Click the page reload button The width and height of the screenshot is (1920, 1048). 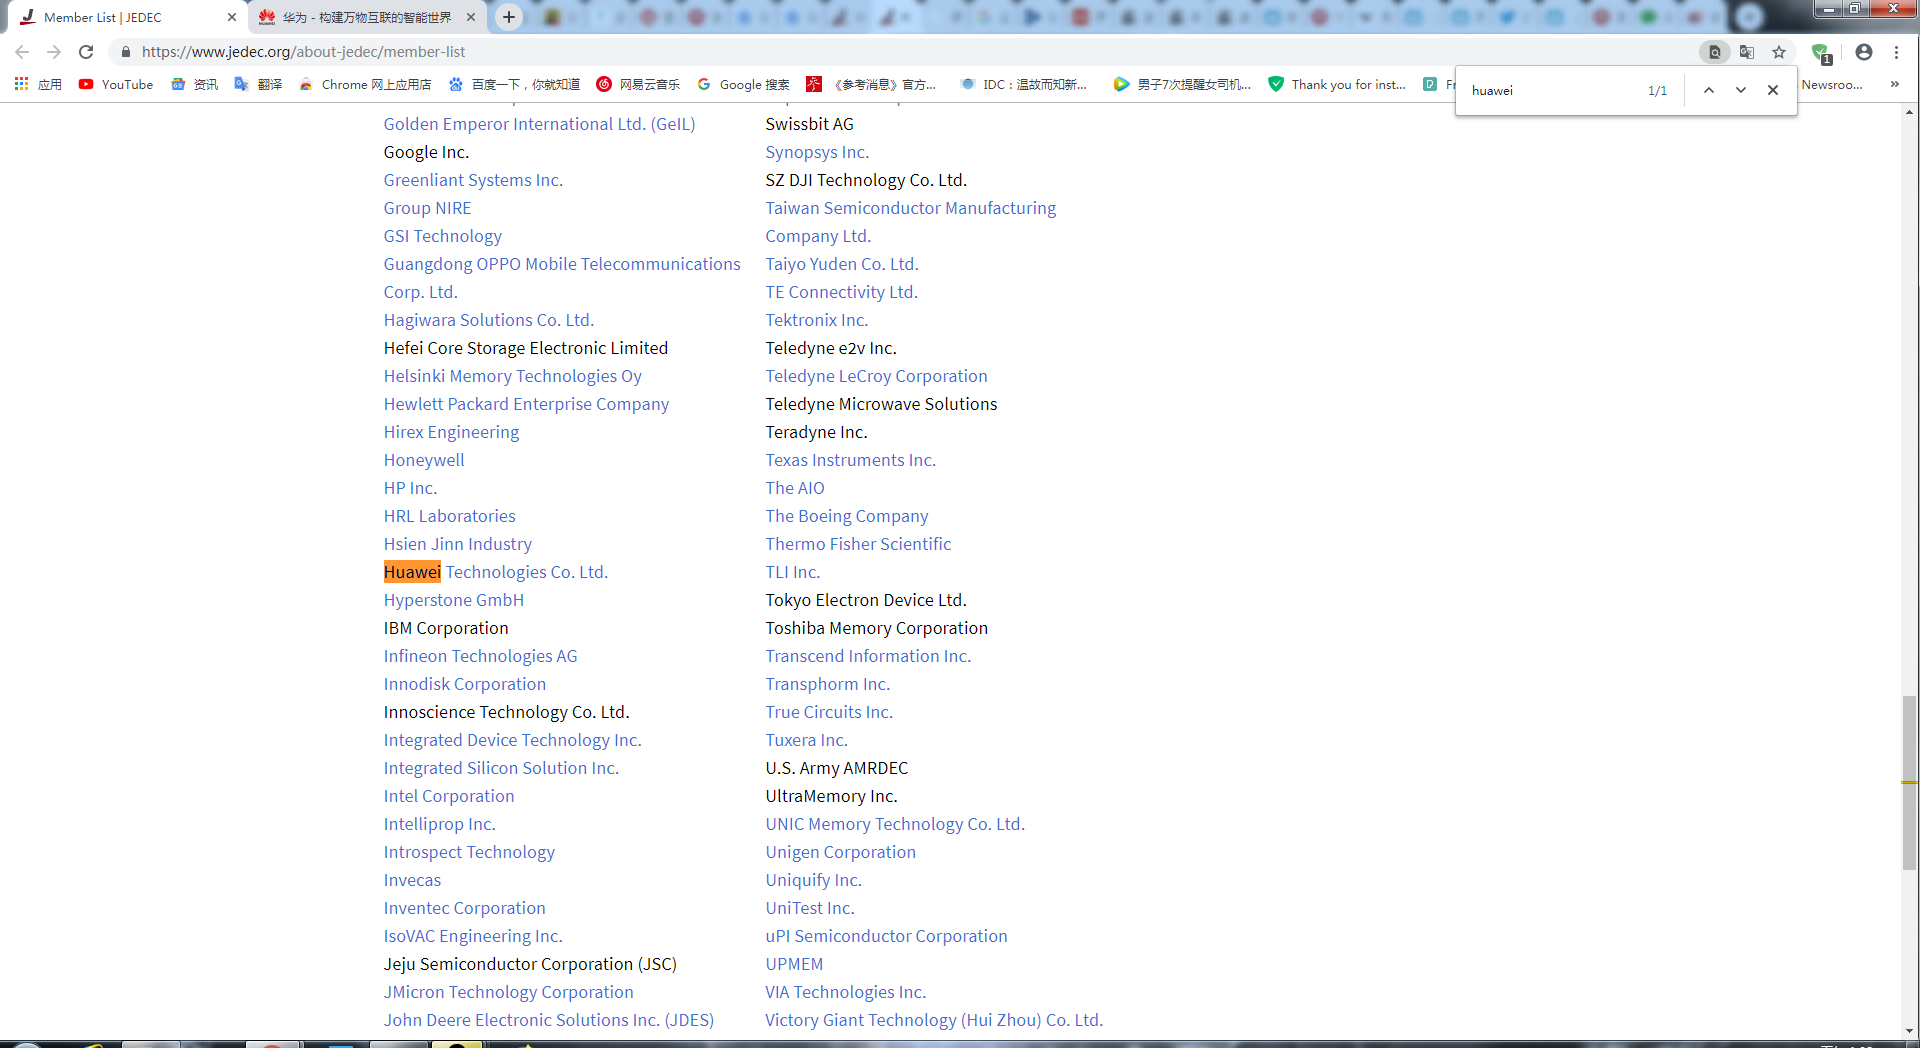[x=86, y=52]
